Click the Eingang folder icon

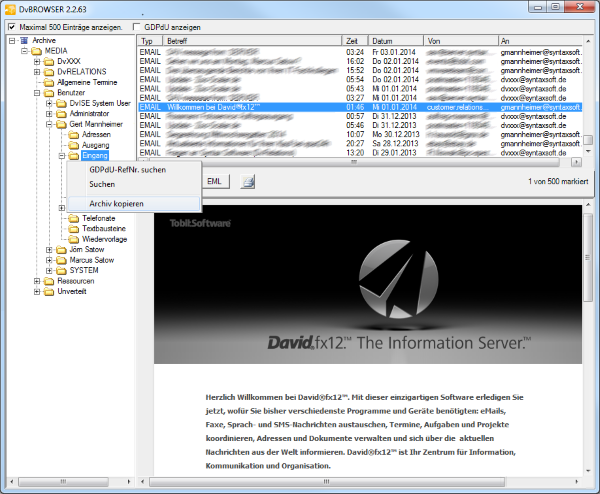[x=73, y=155]
